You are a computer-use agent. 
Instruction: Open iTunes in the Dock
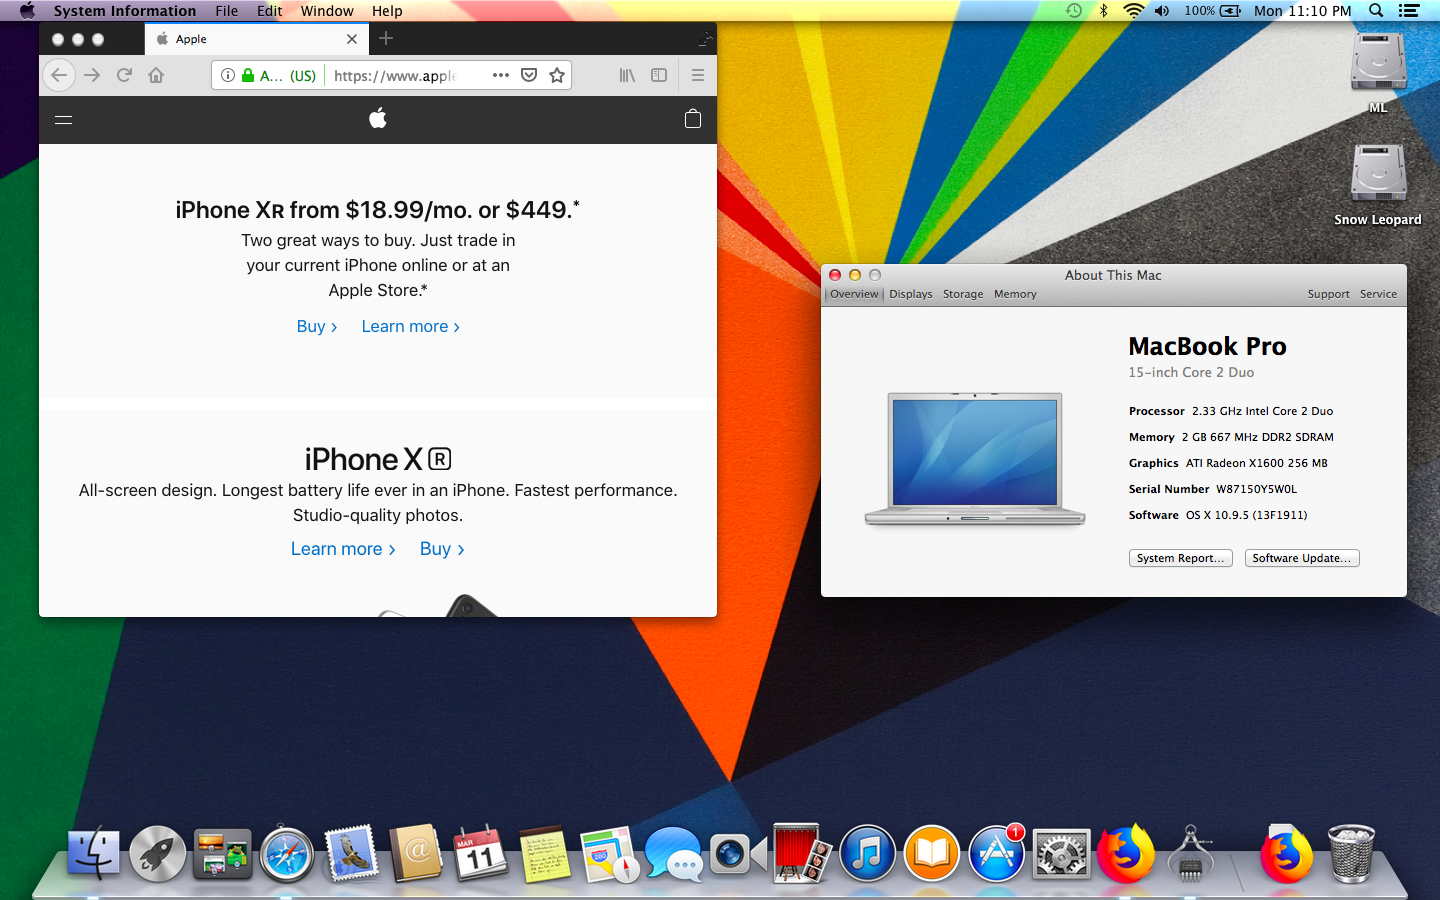[x=867, y=855]
